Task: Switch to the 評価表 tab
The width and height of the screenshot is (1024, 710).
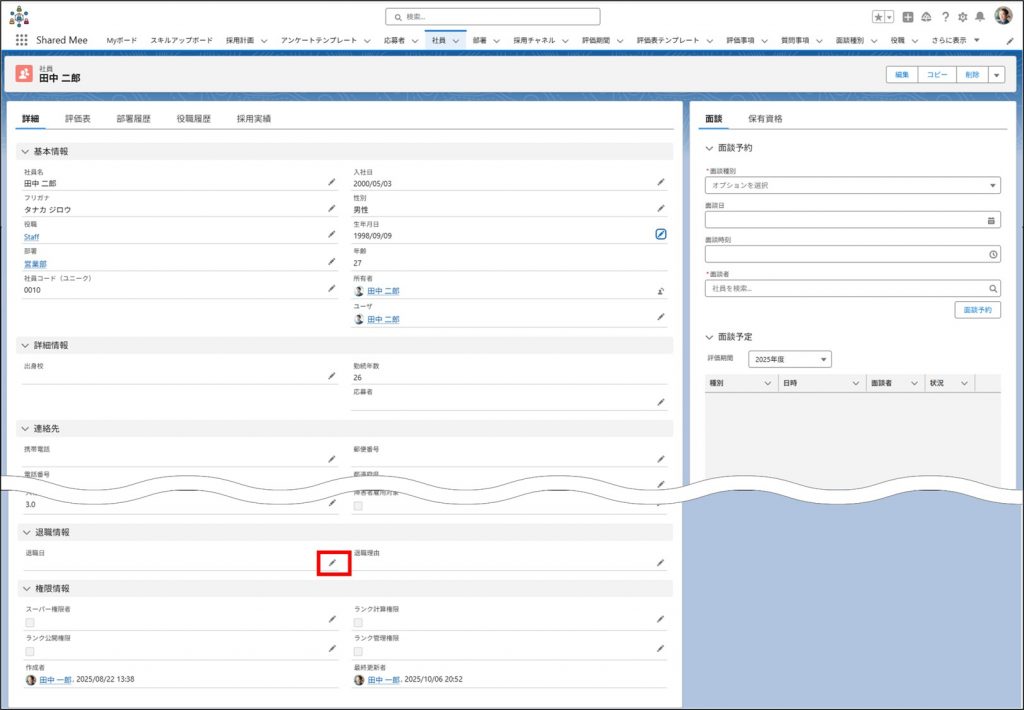Action: coord(78,118)
